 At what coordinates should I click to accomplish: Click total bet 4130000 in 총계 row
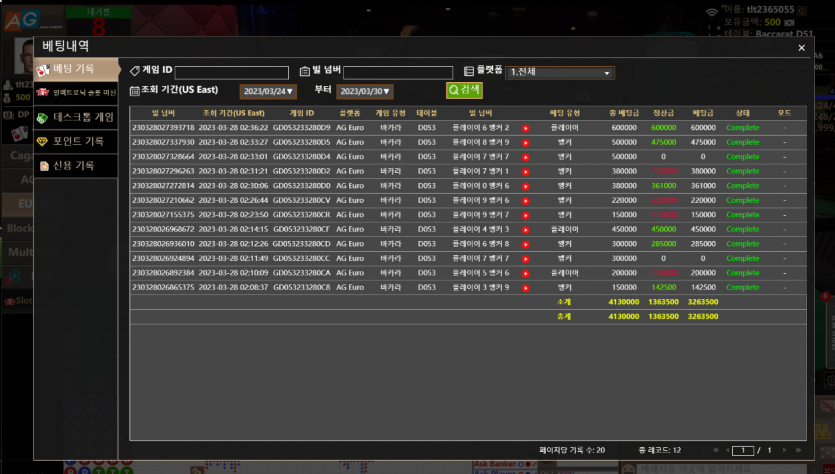pos(624,316)
